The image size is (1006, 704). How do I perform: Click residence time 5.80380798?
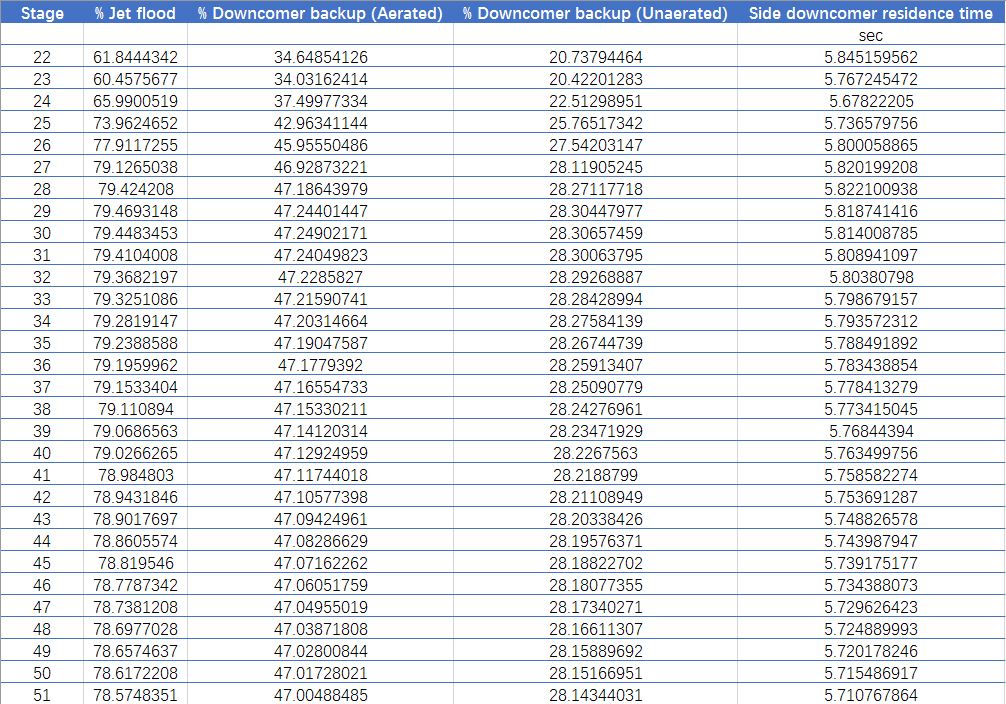pos(871,277)
